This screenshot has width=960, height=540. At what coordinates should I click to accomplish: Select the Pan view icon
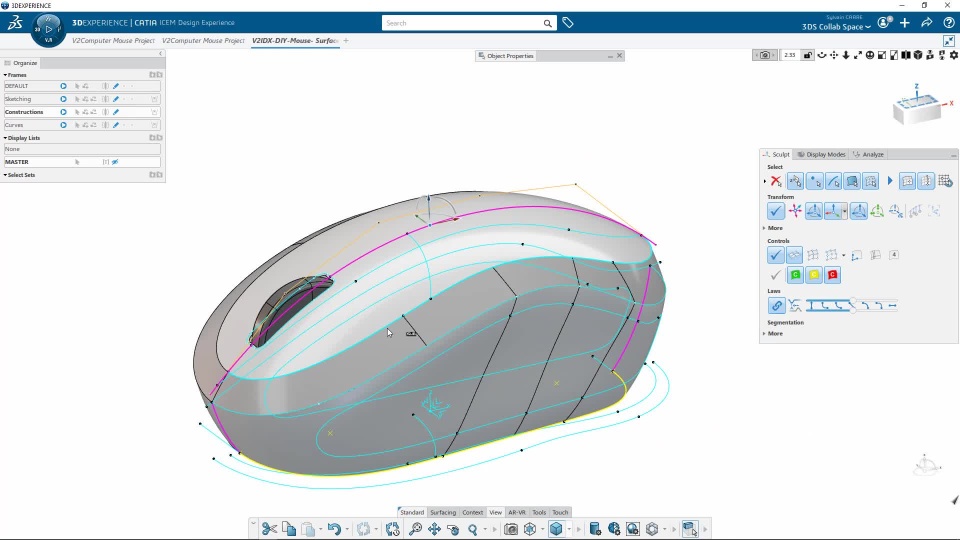coord(434,529)
